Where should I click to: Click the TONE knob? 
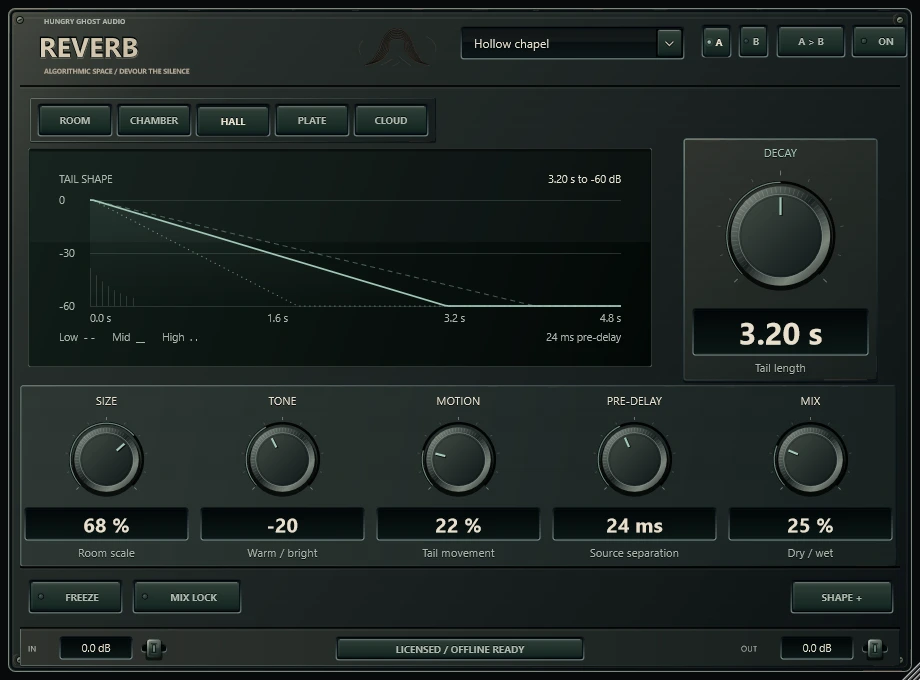(282, 459)
